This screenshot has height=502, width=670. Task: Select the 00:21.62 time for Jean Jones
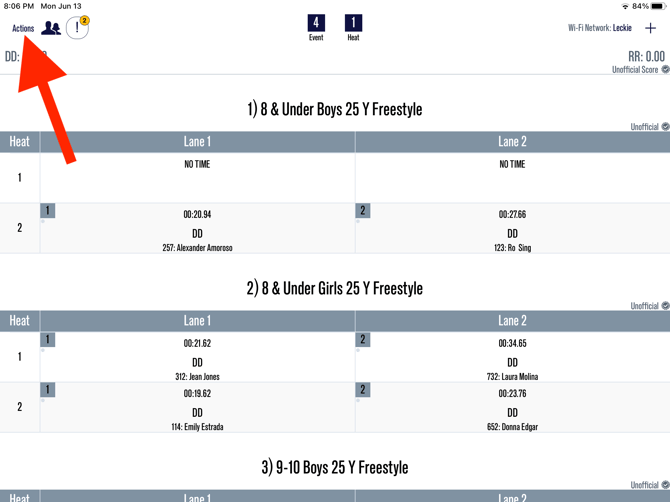197,344
